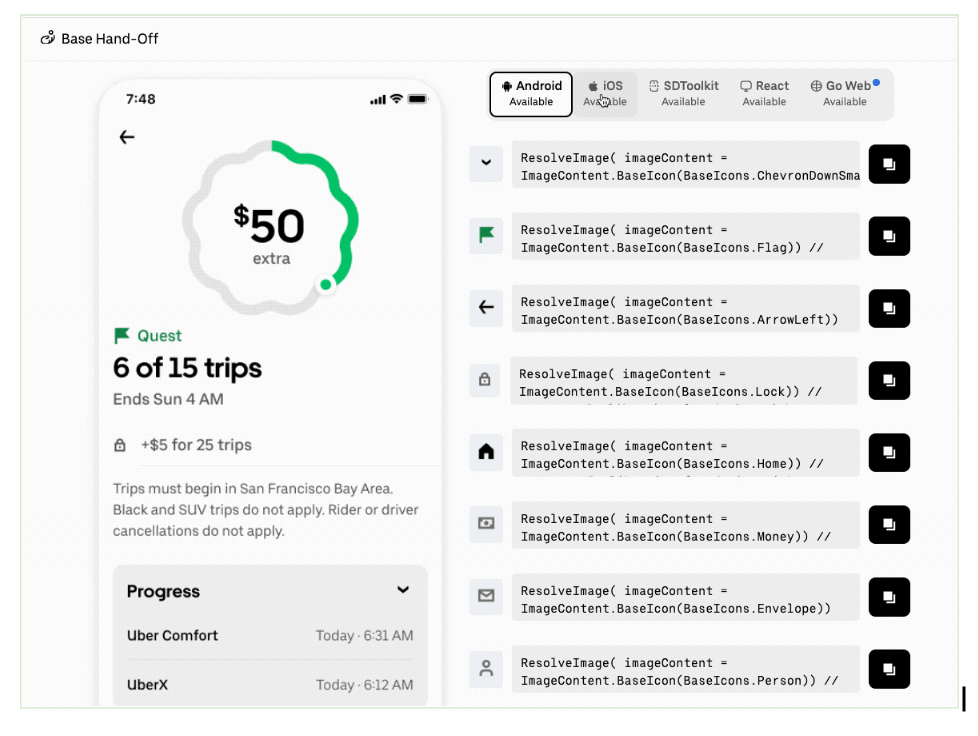Collapse the Progress section chevron
This screenshot has height=736, width=978.
[x=403, y=590]
